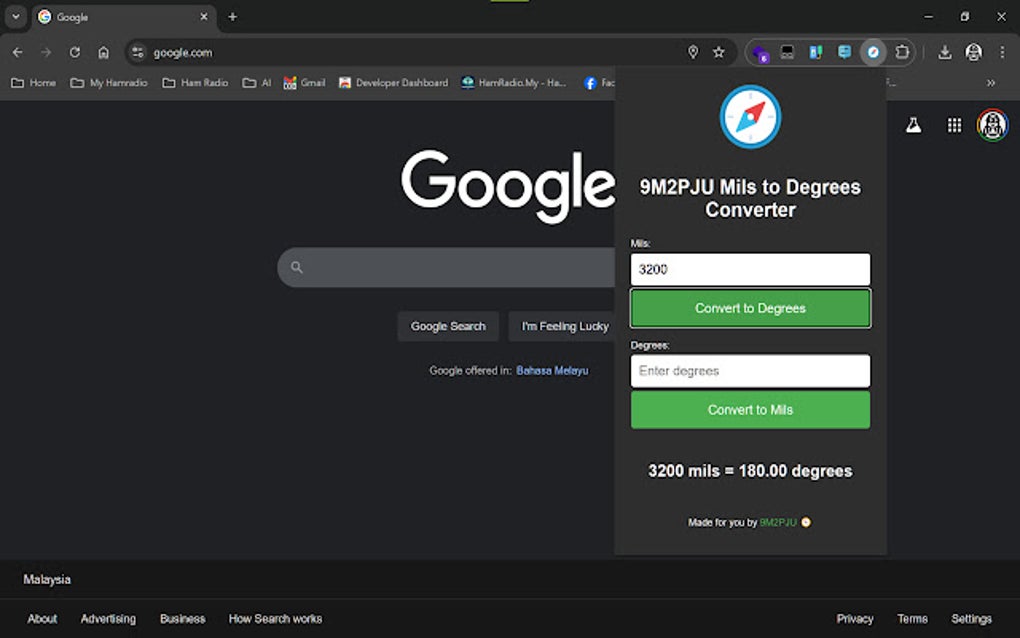Open the browser three-dot menu
The width and height of the screenshot is (1020, 638).
(x=1002, y=51)
